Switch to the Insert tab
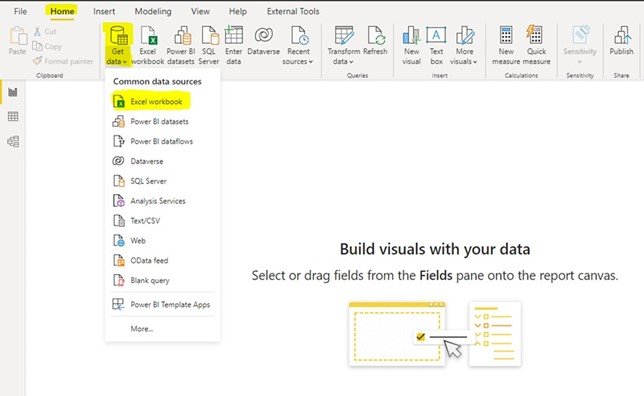The width and height of the screenshot is (644, 396). (104, 12)
